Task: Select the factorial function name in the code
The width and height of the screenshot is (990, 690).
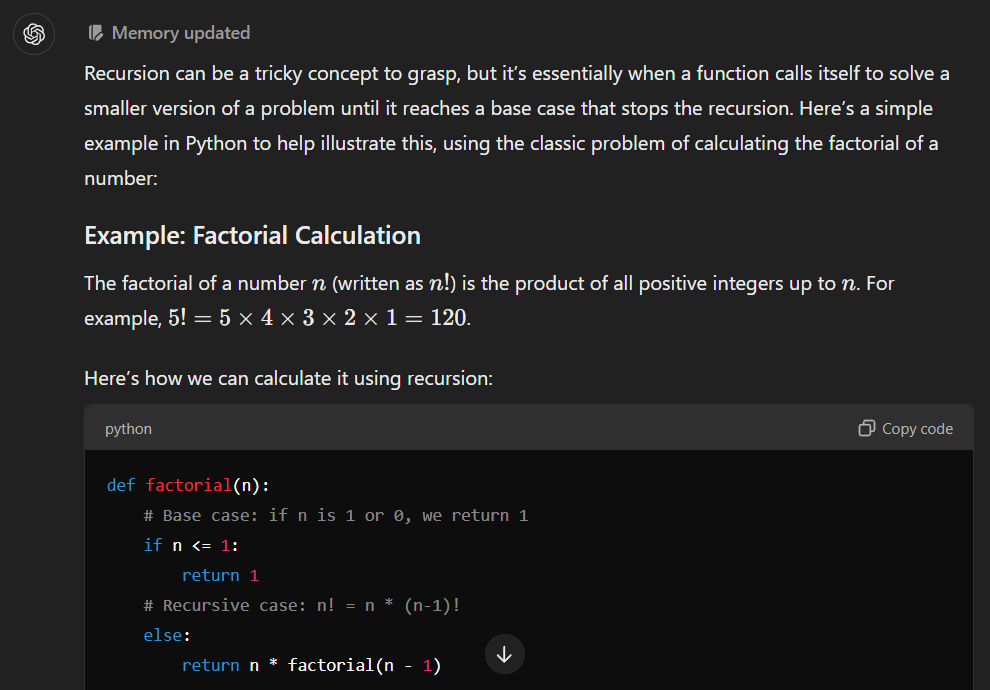Action: pyautogui.click(x=189, y=485)
